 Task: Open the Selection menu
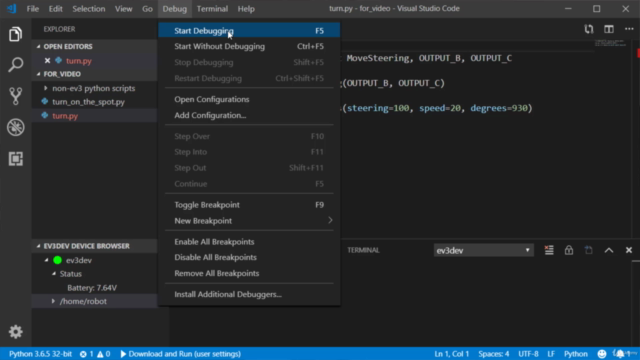point(89,9)
